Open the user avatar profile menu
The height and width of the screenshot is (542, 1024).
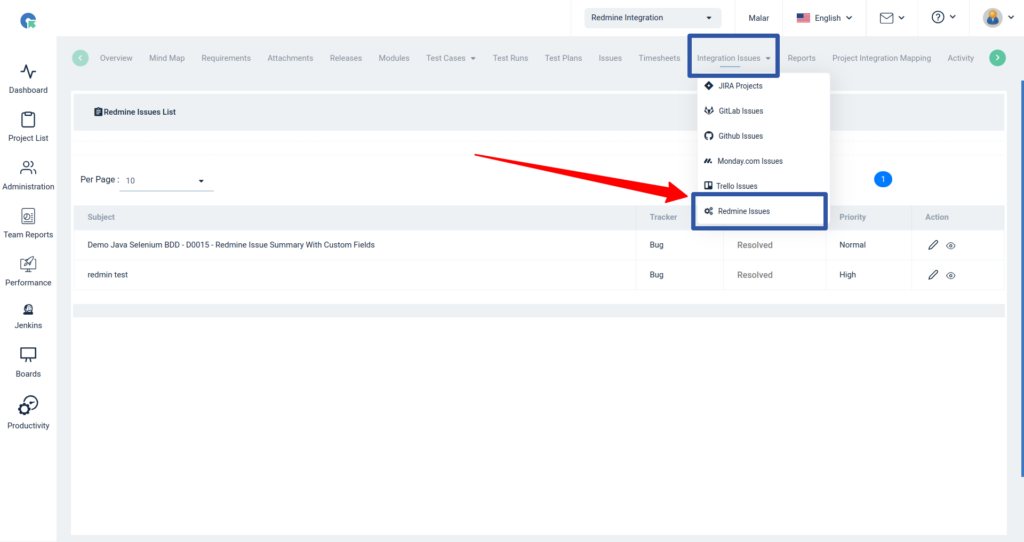click(x=997, y=17)
